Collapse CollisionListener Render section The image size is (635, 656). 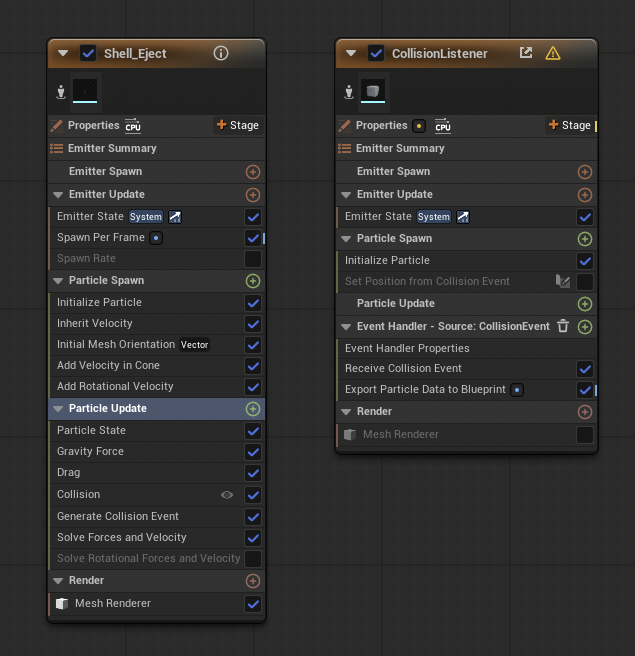[346, 412]
